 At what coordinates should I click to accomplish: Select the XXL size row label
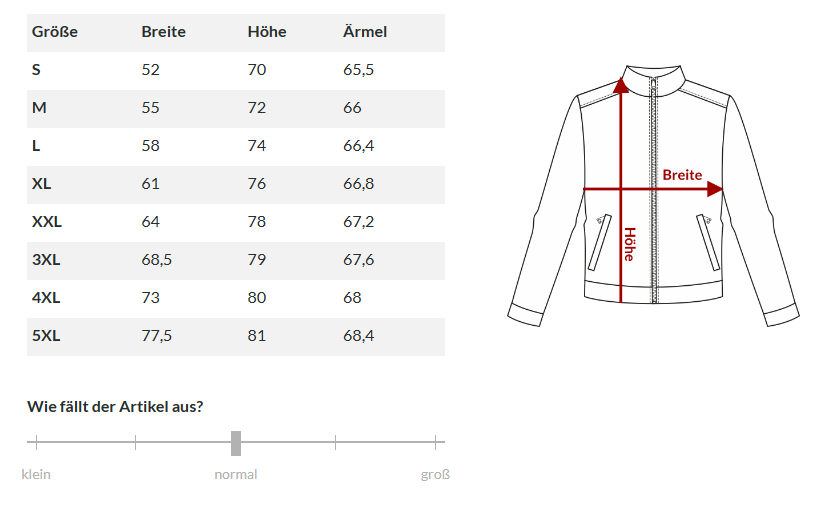pos(47,222)
